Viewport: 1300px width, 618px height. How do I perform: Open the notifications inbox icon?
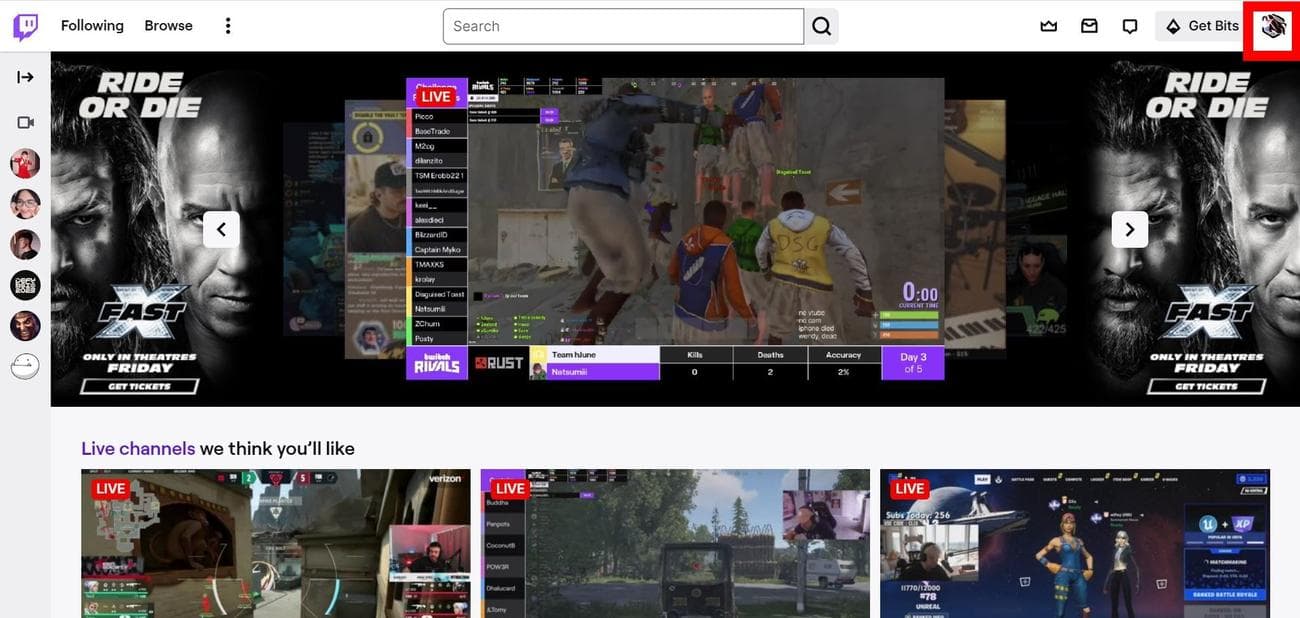(1089, 26)
